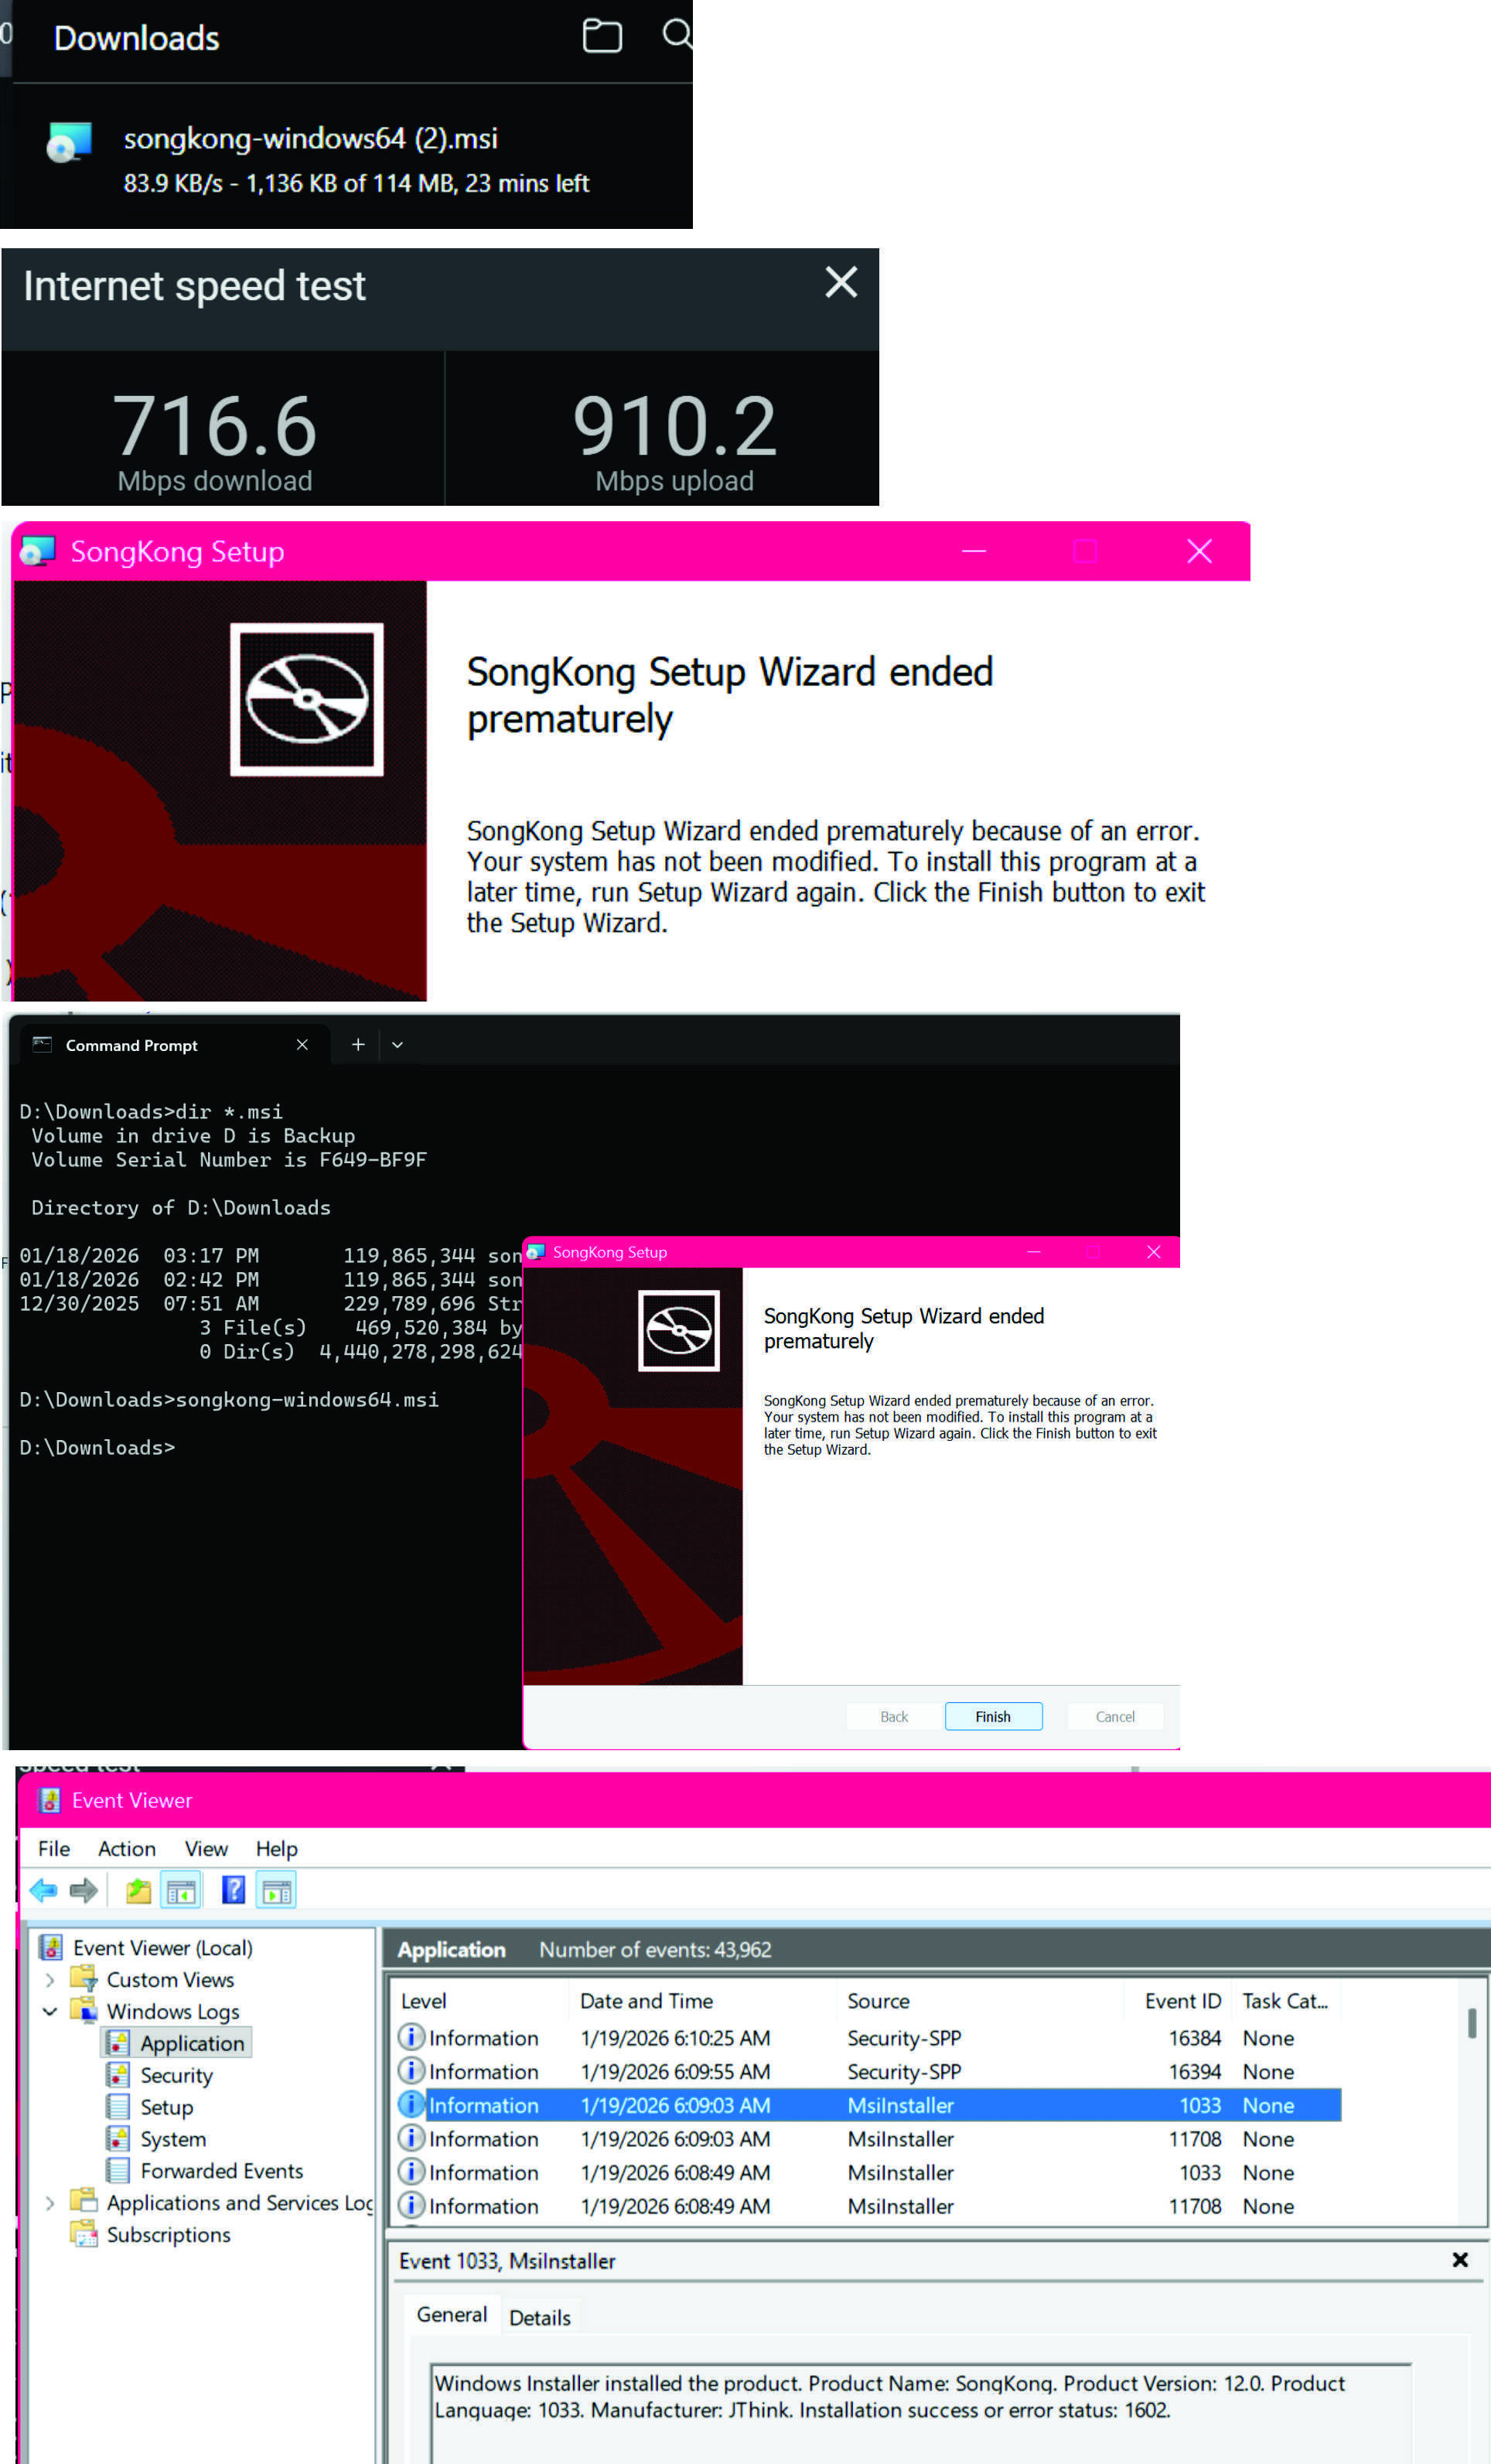
Task: Close the Command Prompt tab
Action: 302,1044
